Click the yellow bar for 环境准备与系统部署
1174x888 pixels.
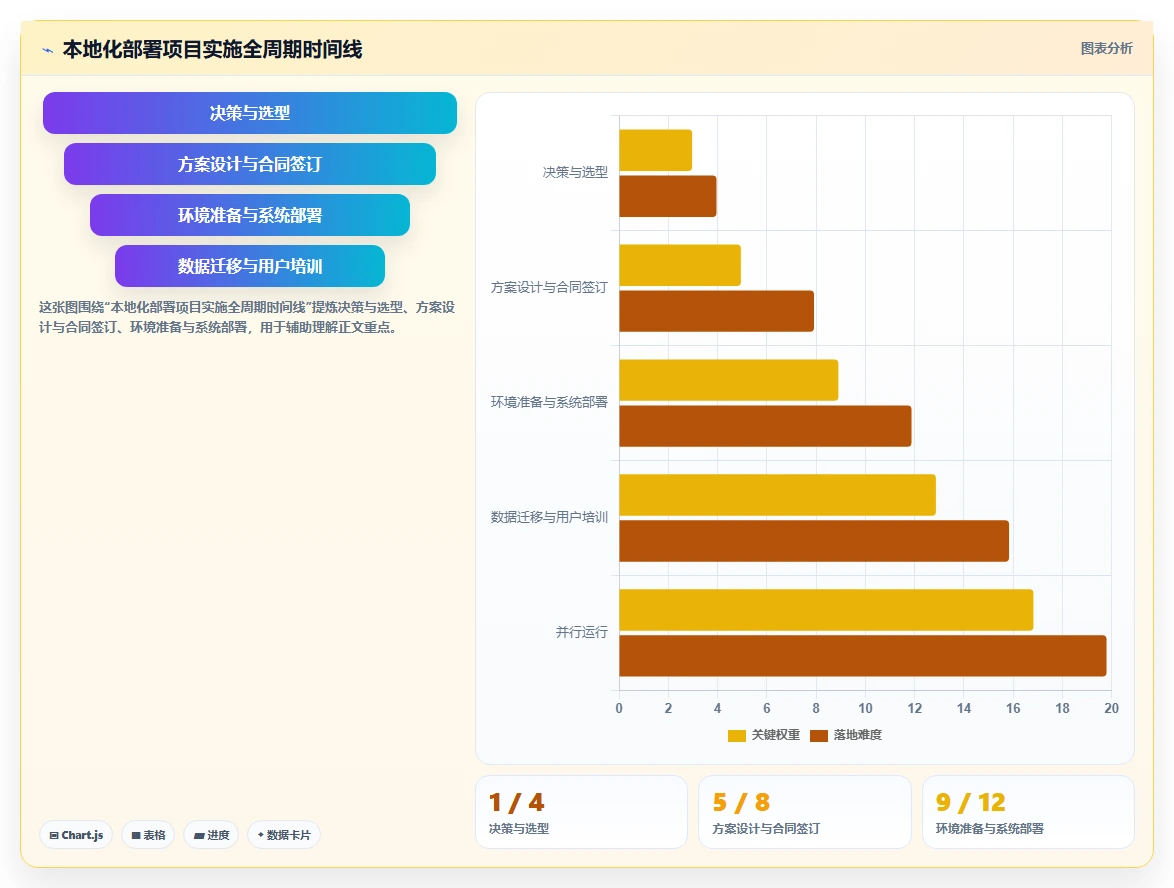click(x=729, y=380)
